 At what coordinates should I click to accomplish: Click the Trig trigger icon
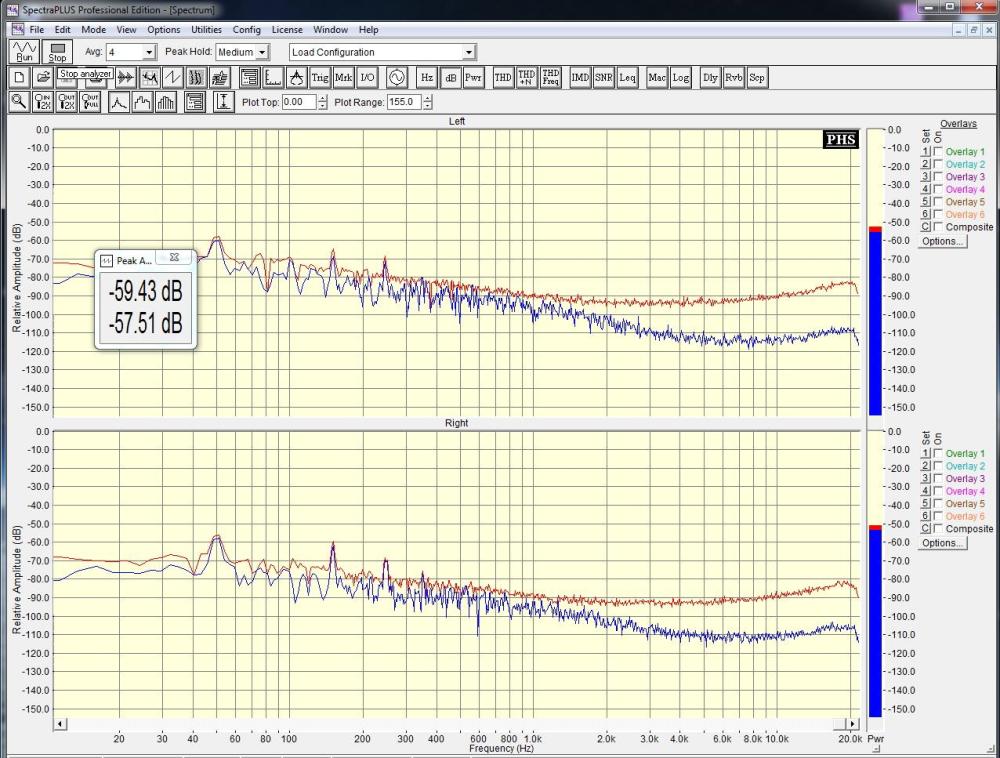(320, 77)
